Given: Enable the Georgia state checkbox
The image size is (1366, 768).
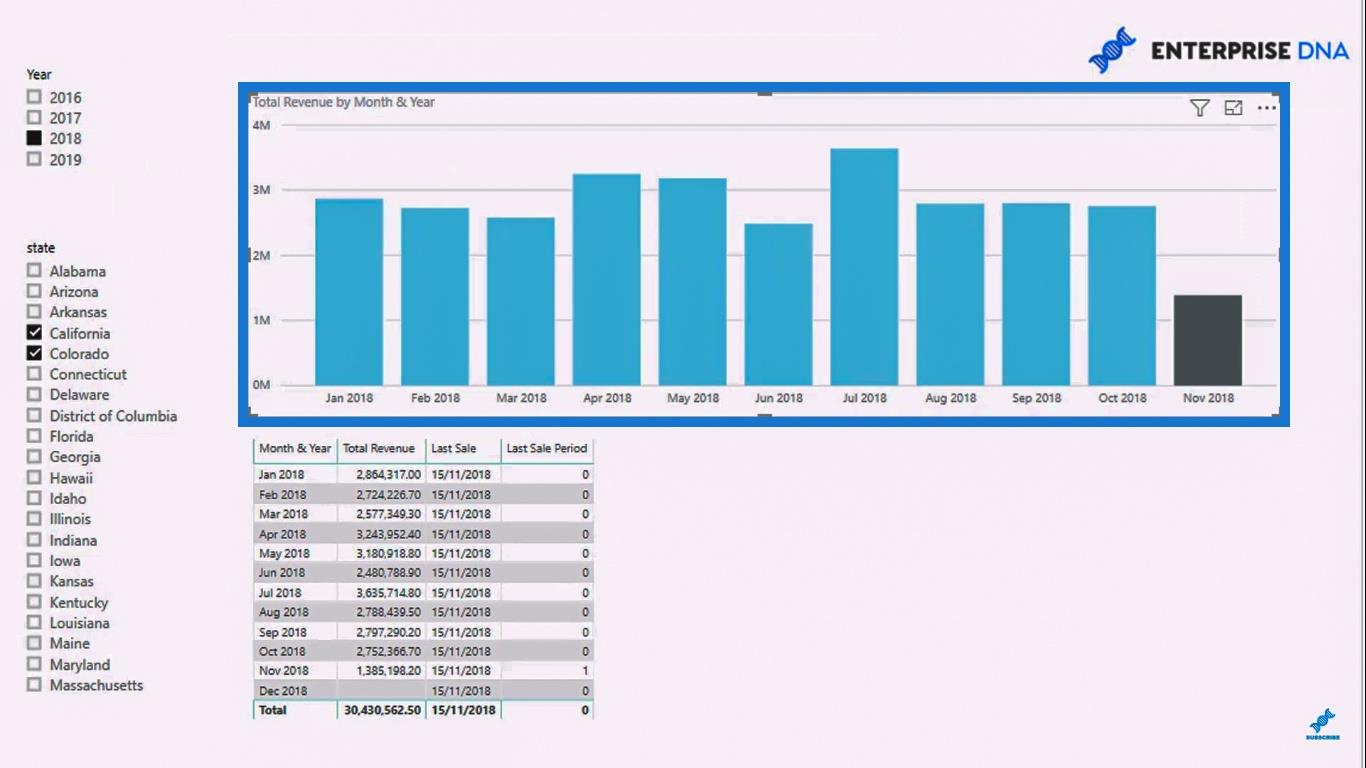Looking at the screenshot, I should coord(35,457).
